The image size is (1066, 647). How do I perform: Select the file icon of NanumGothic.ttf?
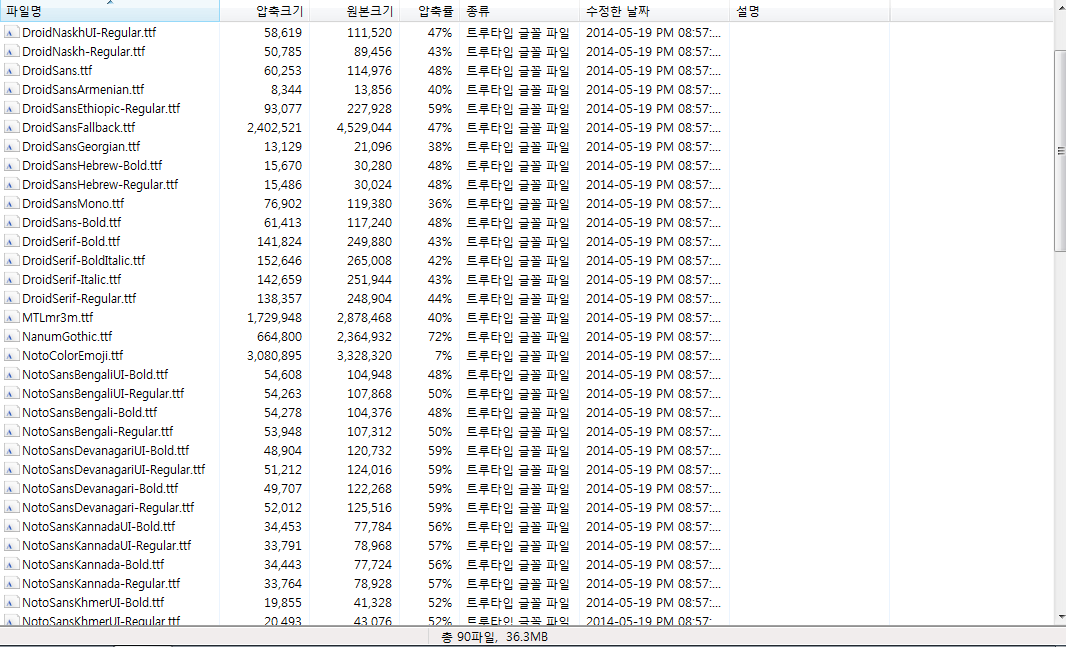coord(11,337)
